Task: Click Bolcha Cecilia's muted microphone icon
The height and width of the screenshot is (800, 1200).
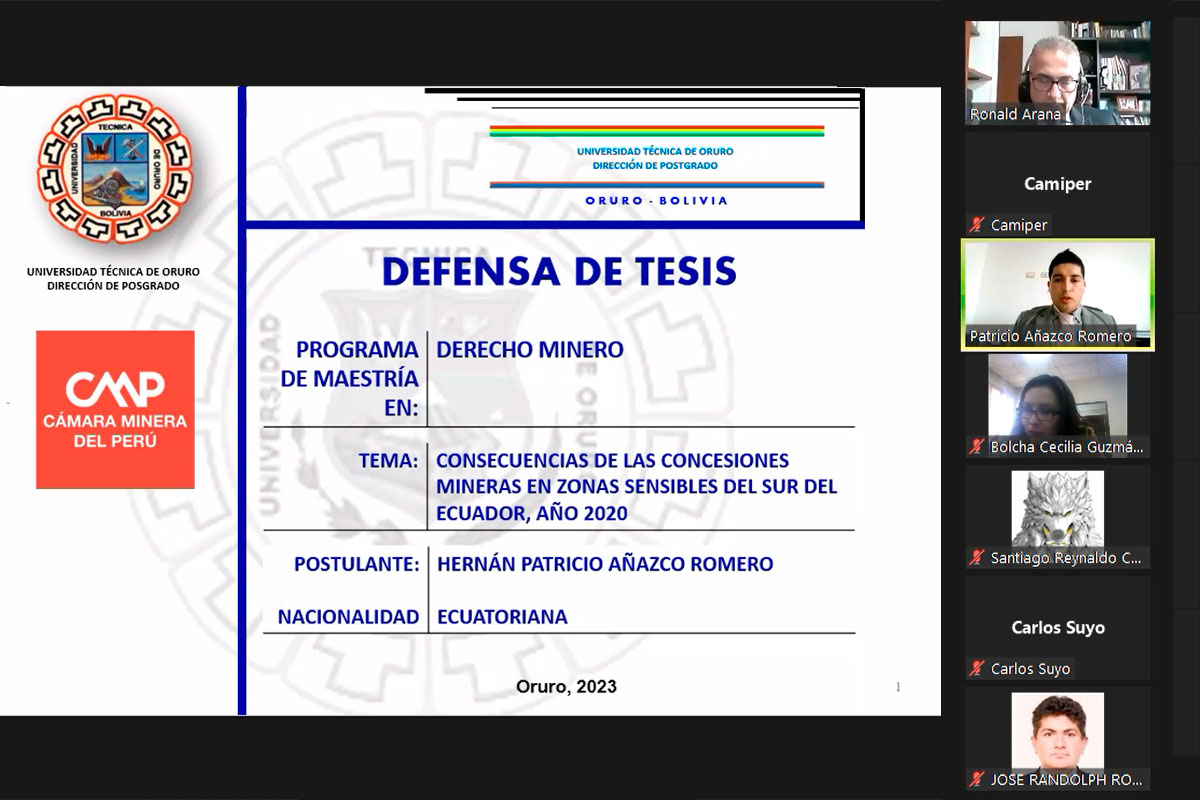Action: [977, 447]
